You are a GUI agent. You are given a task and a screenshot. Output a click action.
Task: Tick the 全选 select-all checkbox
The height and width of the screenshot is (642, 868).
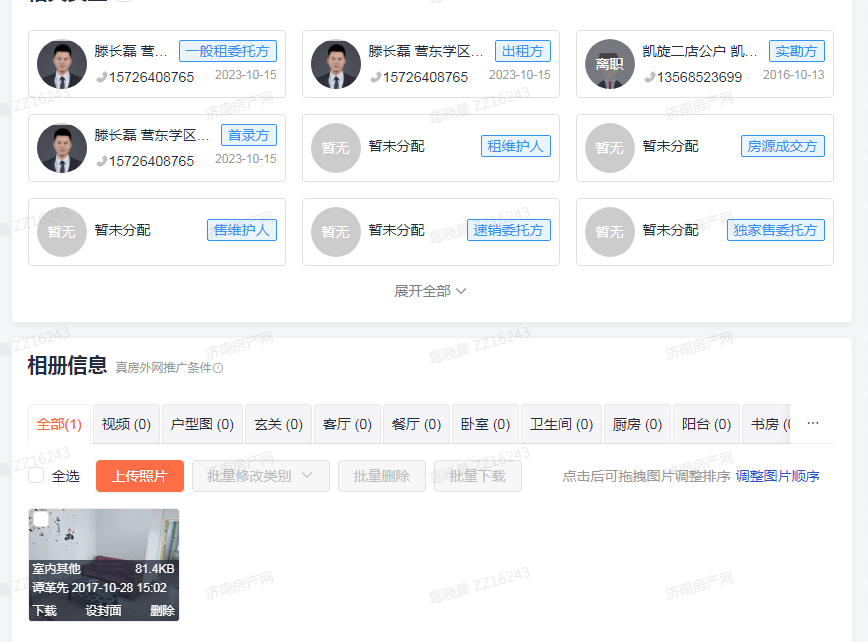click(x=36, y=476)
